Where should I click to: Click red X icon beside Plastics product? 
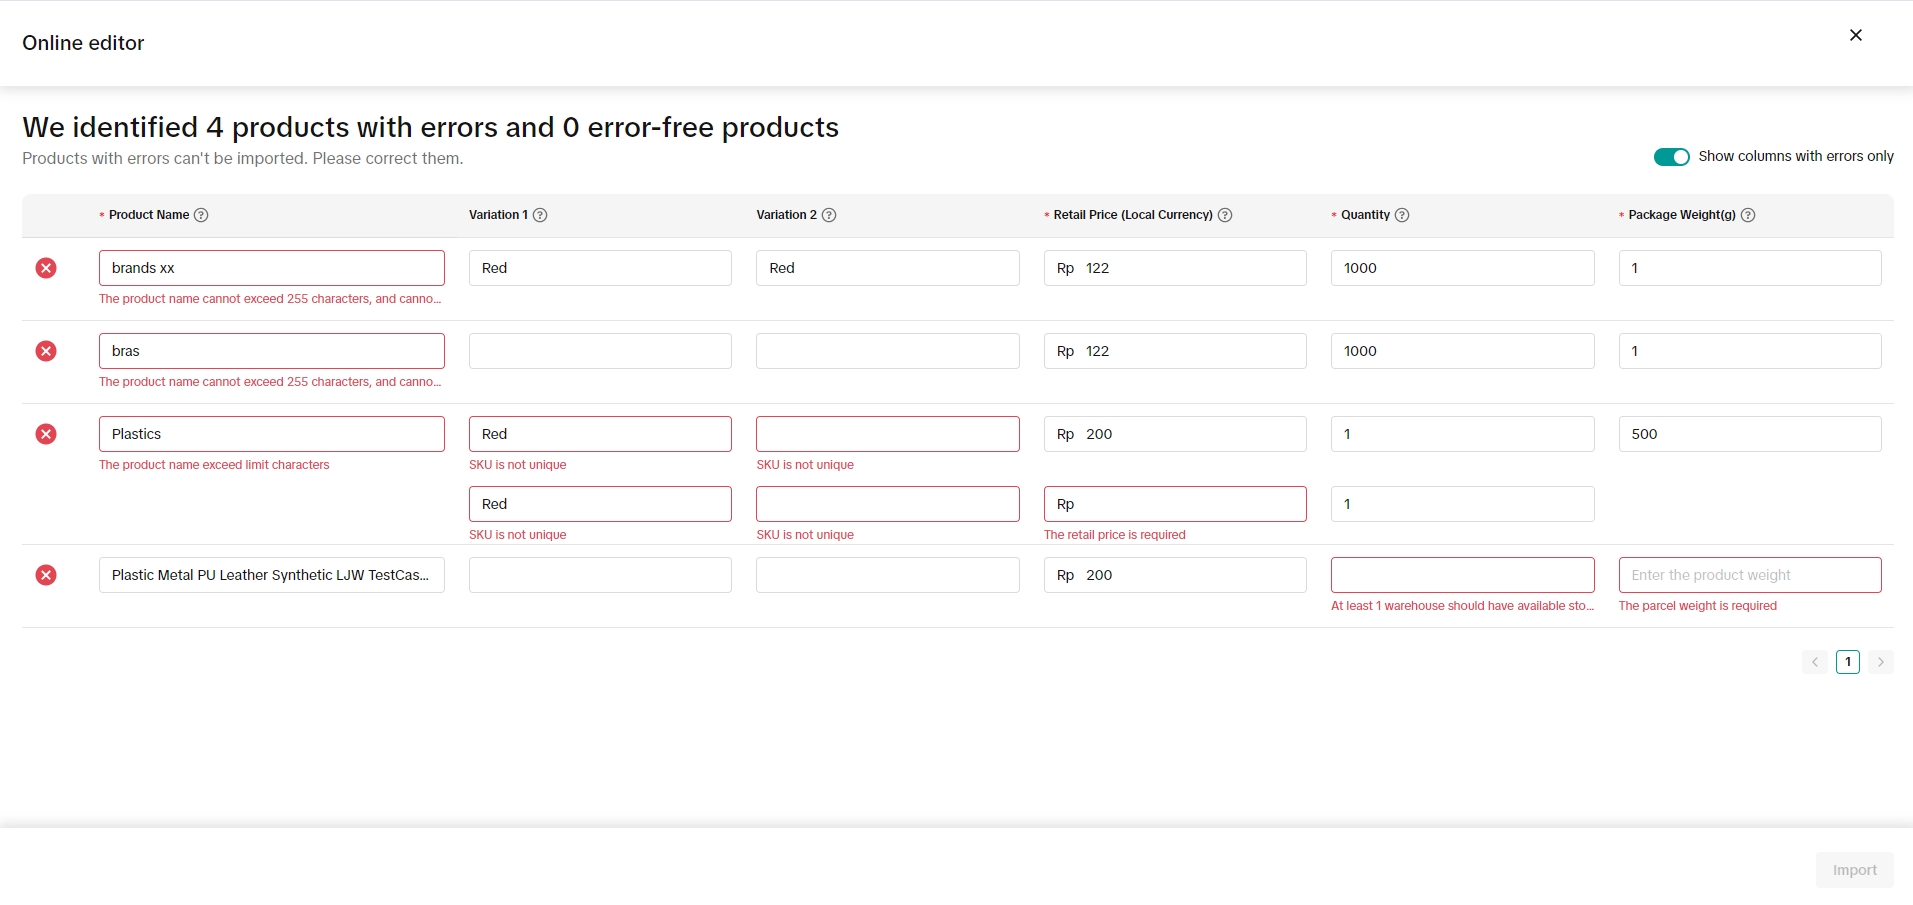pyautogui.click(x=46, y=434)
